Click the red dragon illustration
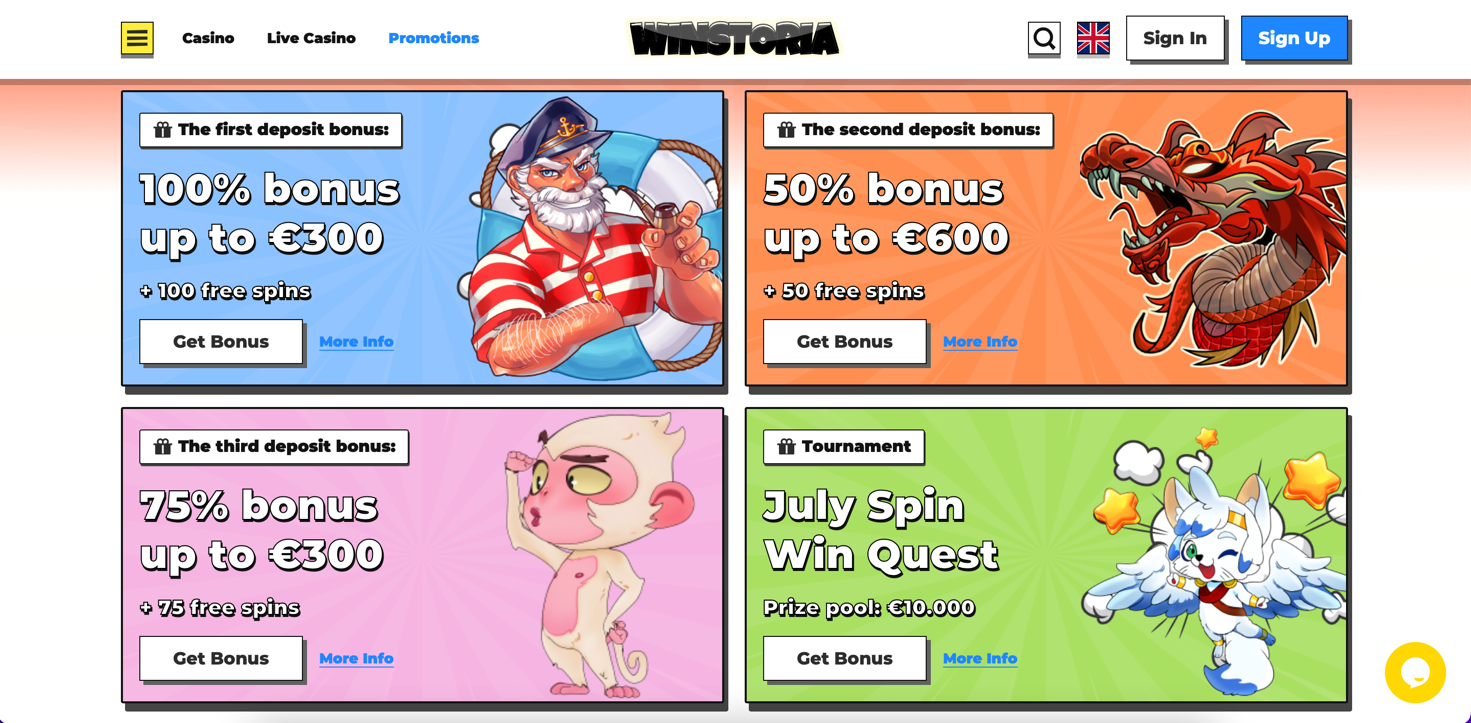Image resolution: width=1471 pixels, height=723 pixels. click(1212, 238)
